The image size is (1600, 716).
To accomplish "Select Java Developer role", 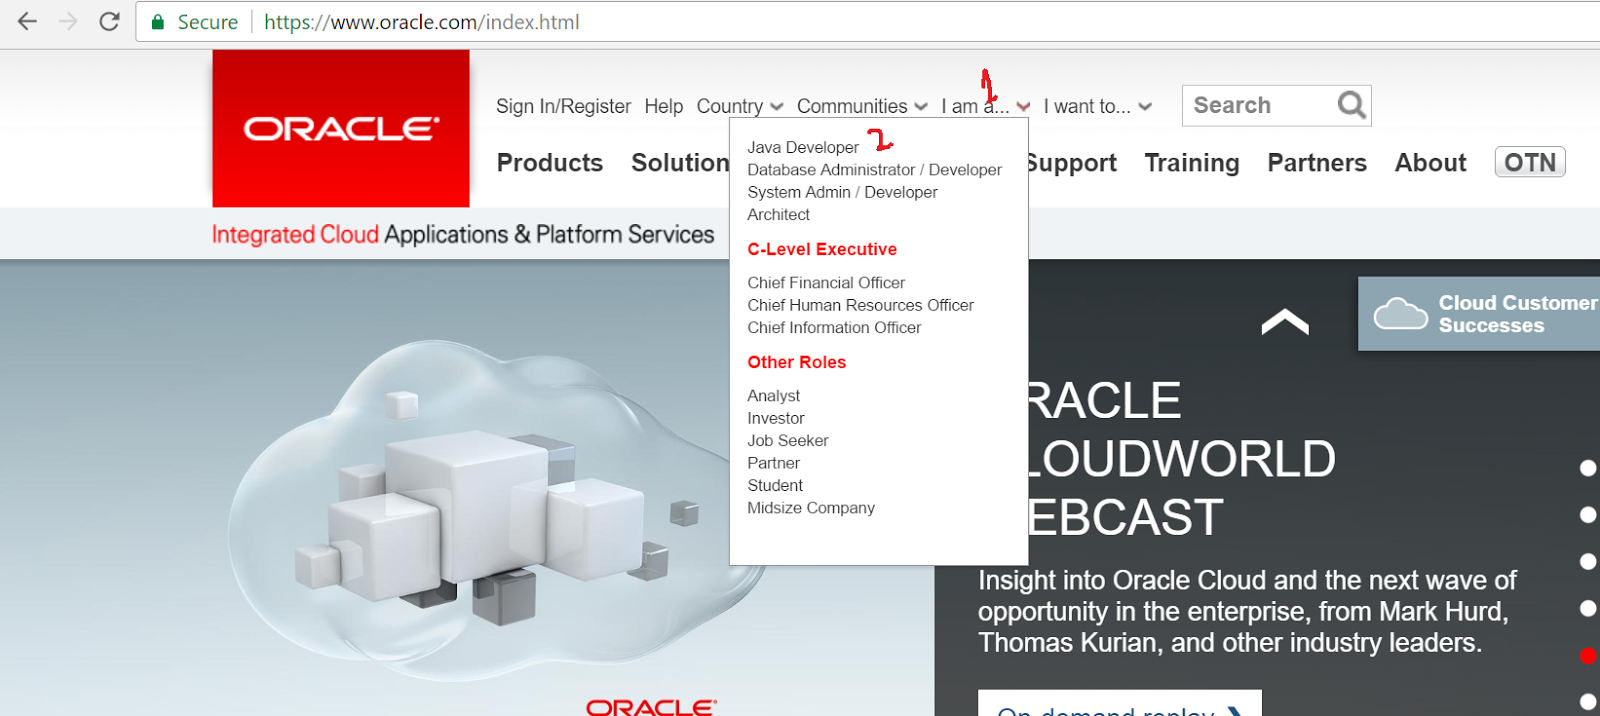I will [803, 147].
